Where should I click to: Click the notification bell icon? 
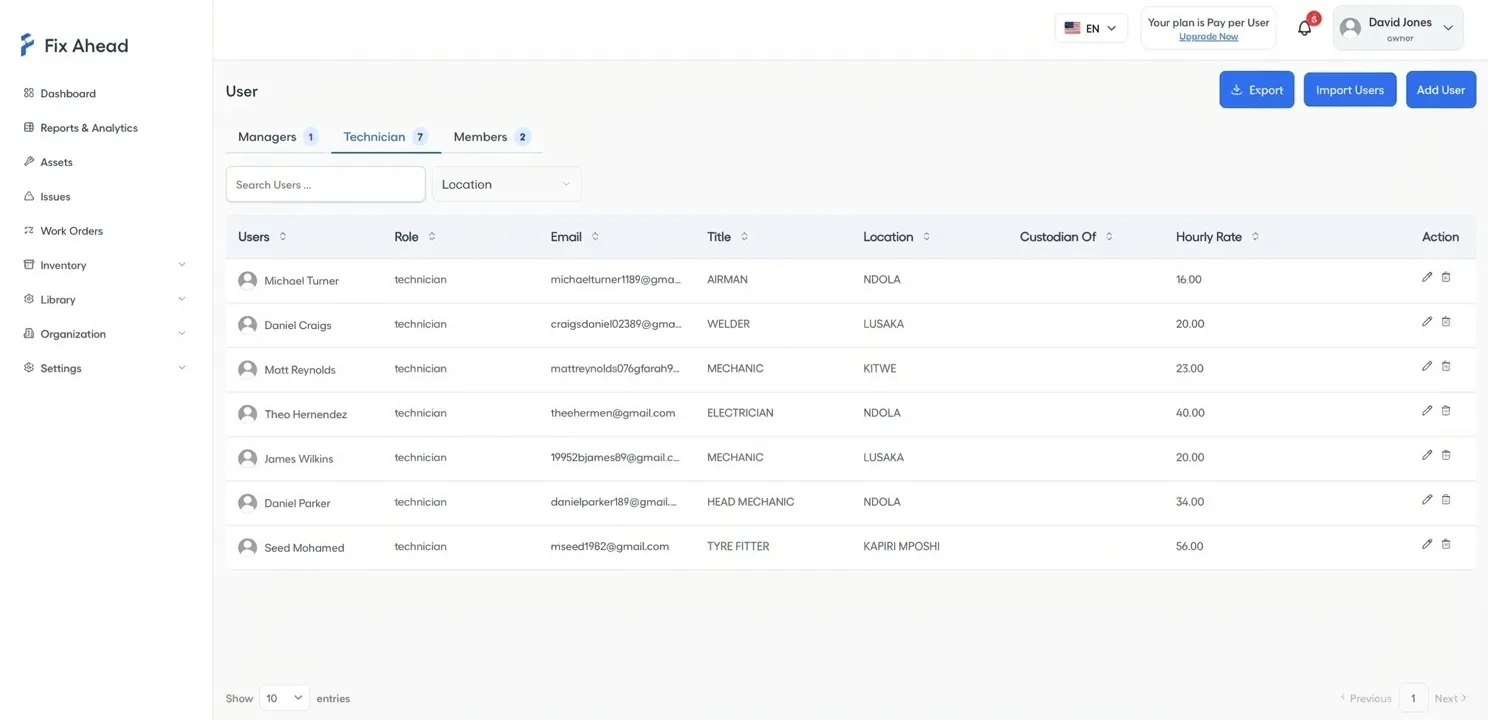pos(1304,29)
